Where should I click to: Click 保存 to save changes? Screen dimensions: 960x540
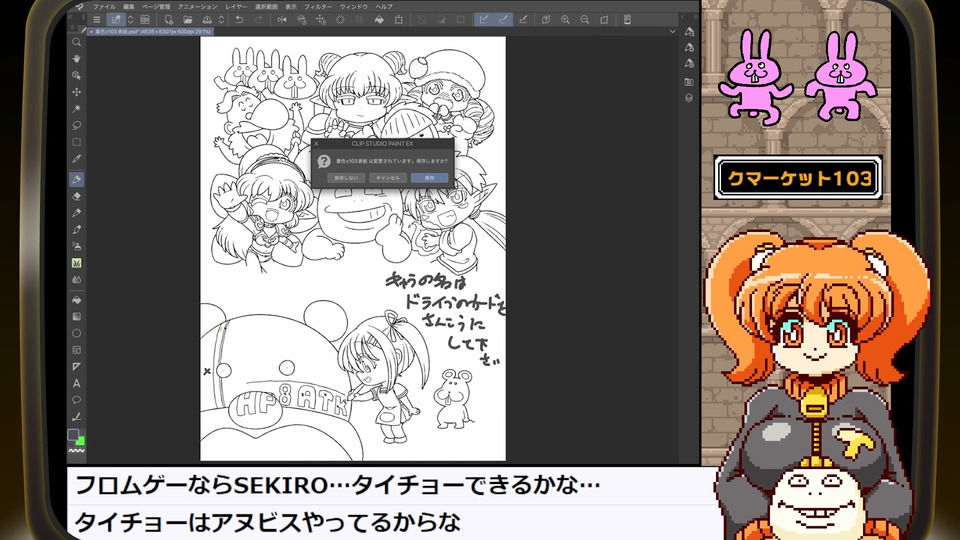(x=430, y=178)
